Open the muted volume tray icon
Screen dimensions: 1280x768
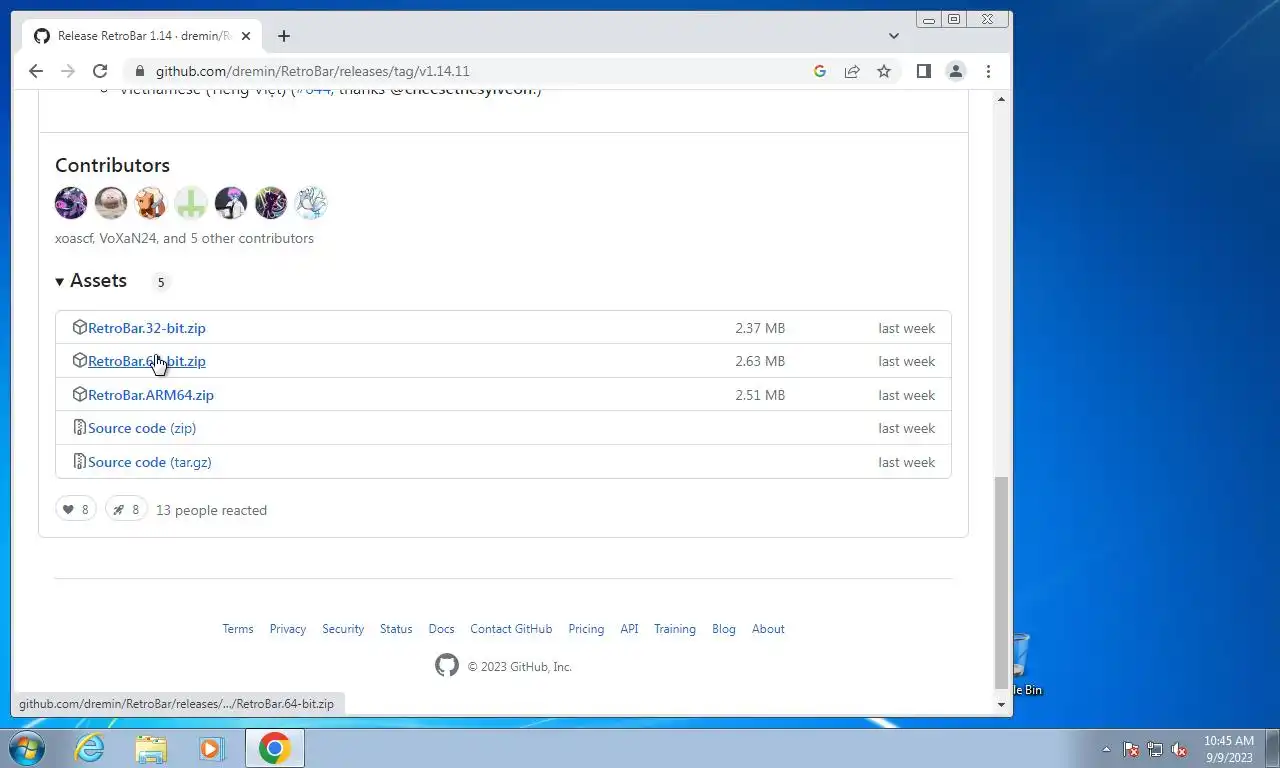pyautogui.click(x=1179, y=749)
